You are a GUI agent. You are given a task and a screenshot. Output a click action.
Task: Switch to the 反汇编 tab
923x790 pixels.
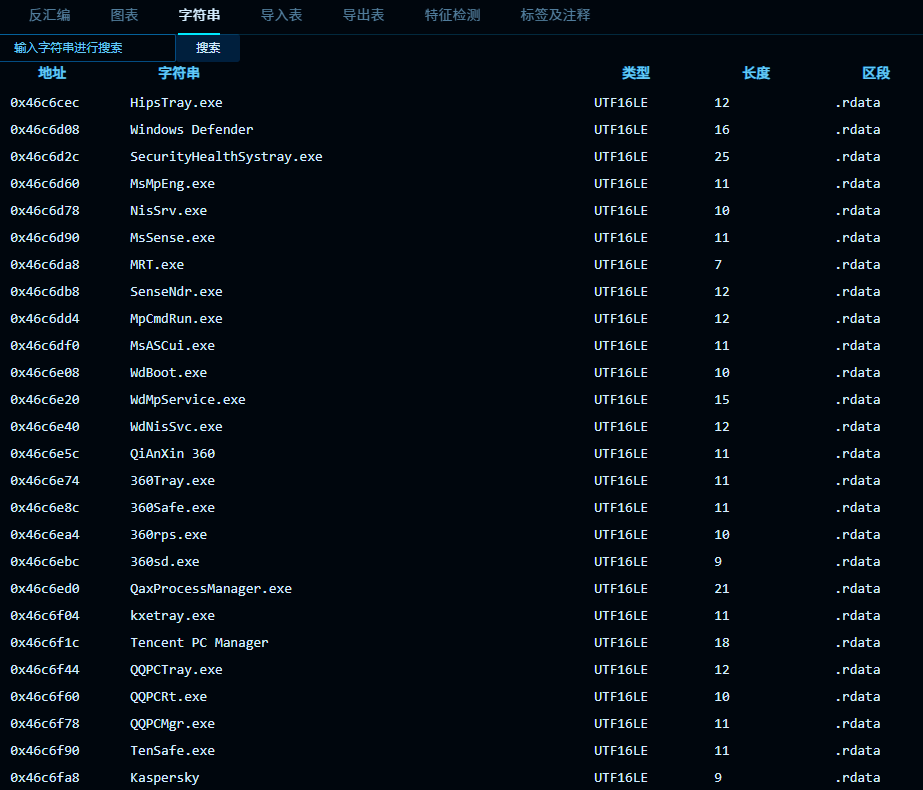[49, 15]
